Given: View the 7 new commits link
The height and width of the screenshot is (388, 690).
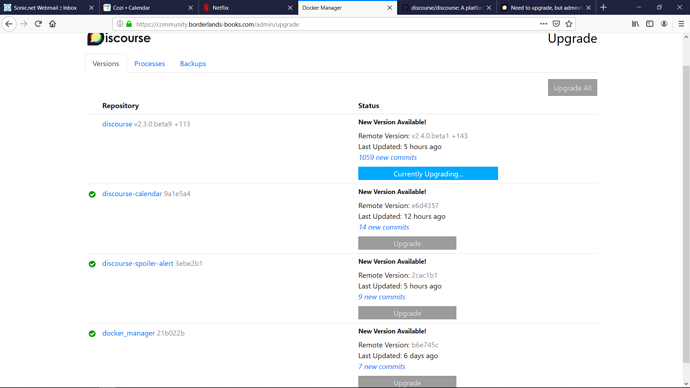Looking at the screenshot, I should (x=382, y=366).
